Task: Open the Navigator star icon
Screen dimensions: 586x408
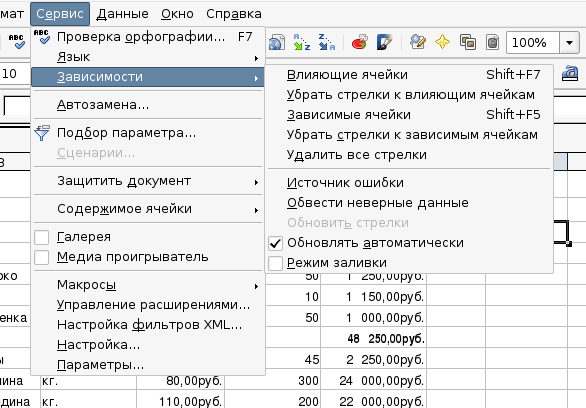Action: tap(442, 42)
